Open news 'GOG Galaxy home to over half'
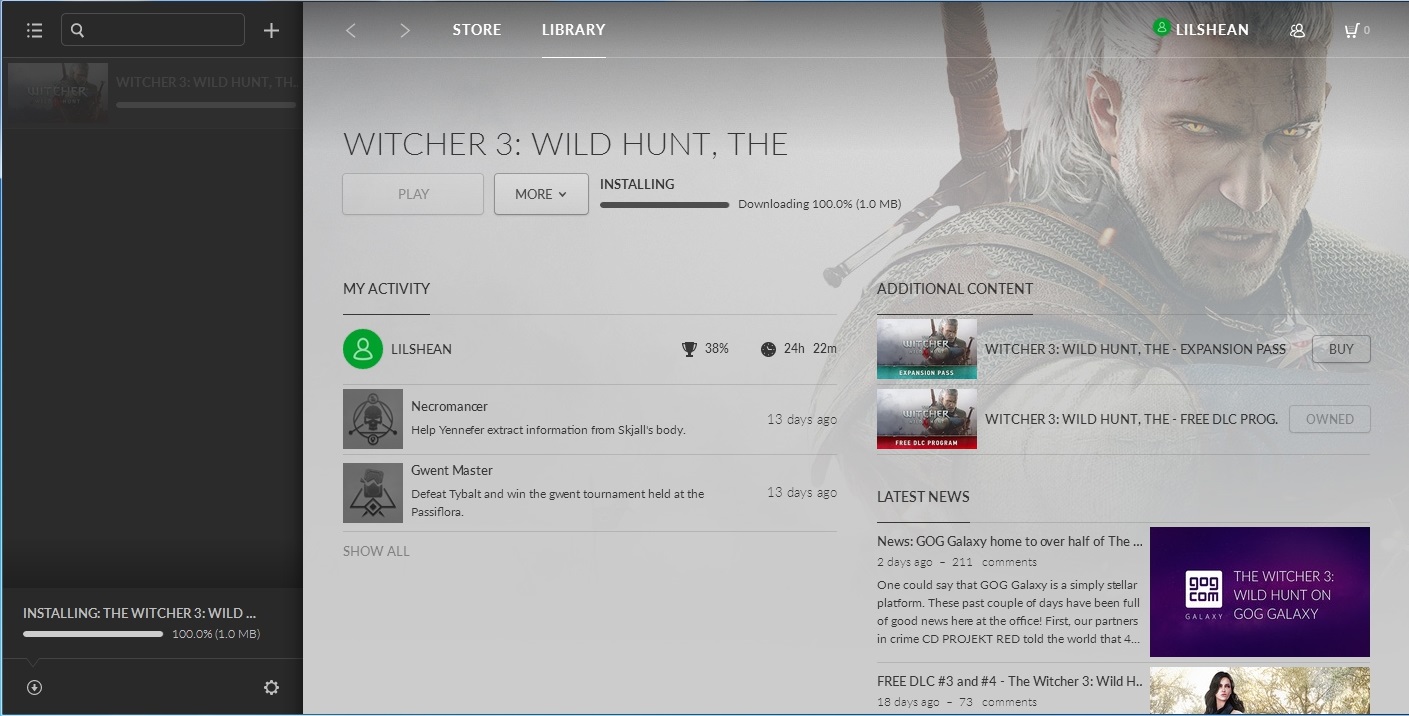The width and height of the screenshot is (1409, 716). 1010,541
